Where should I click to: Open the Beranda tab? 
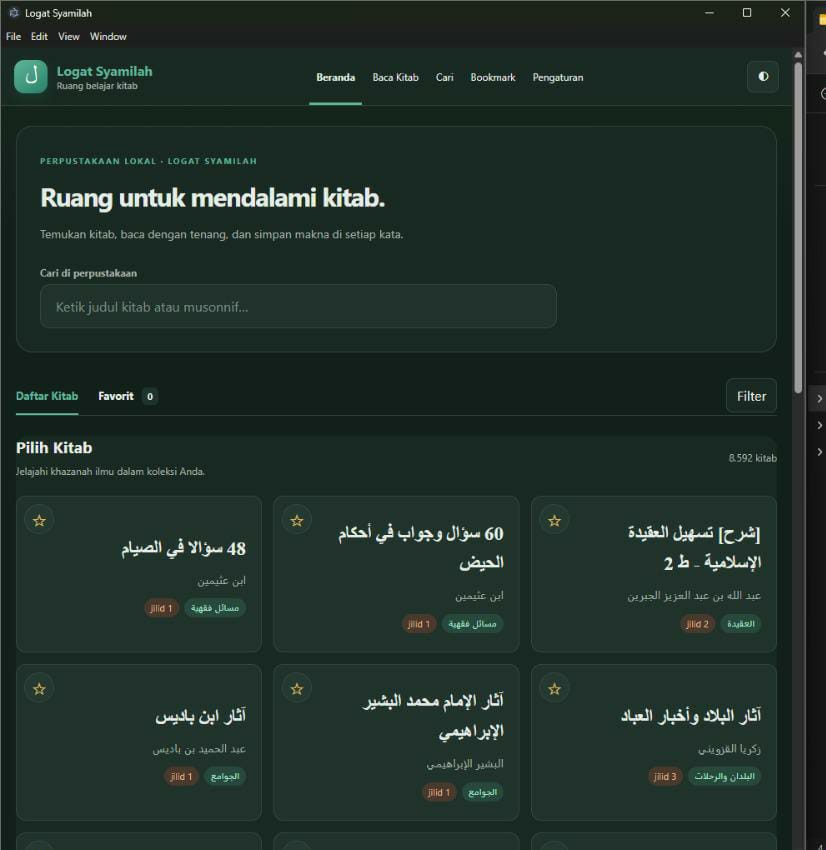click(x=335, y=78)
